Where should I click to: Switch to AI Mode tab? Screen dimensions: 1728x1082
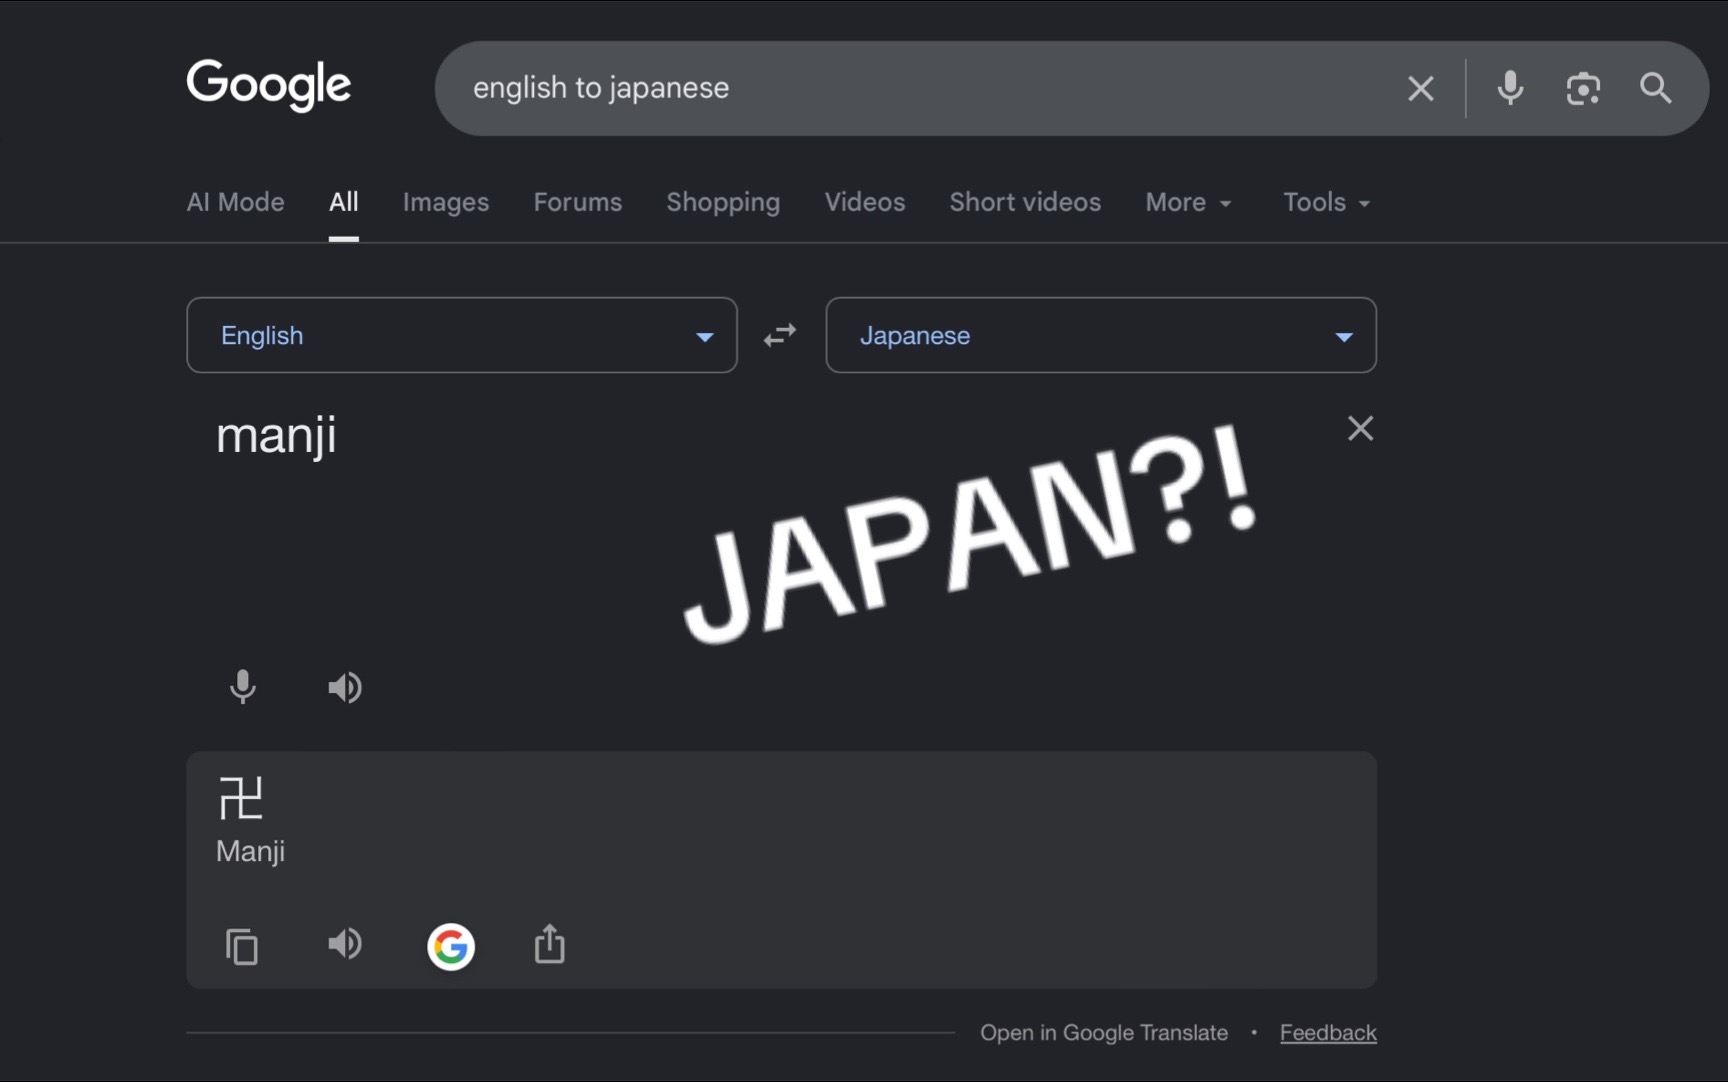[235, 202]
